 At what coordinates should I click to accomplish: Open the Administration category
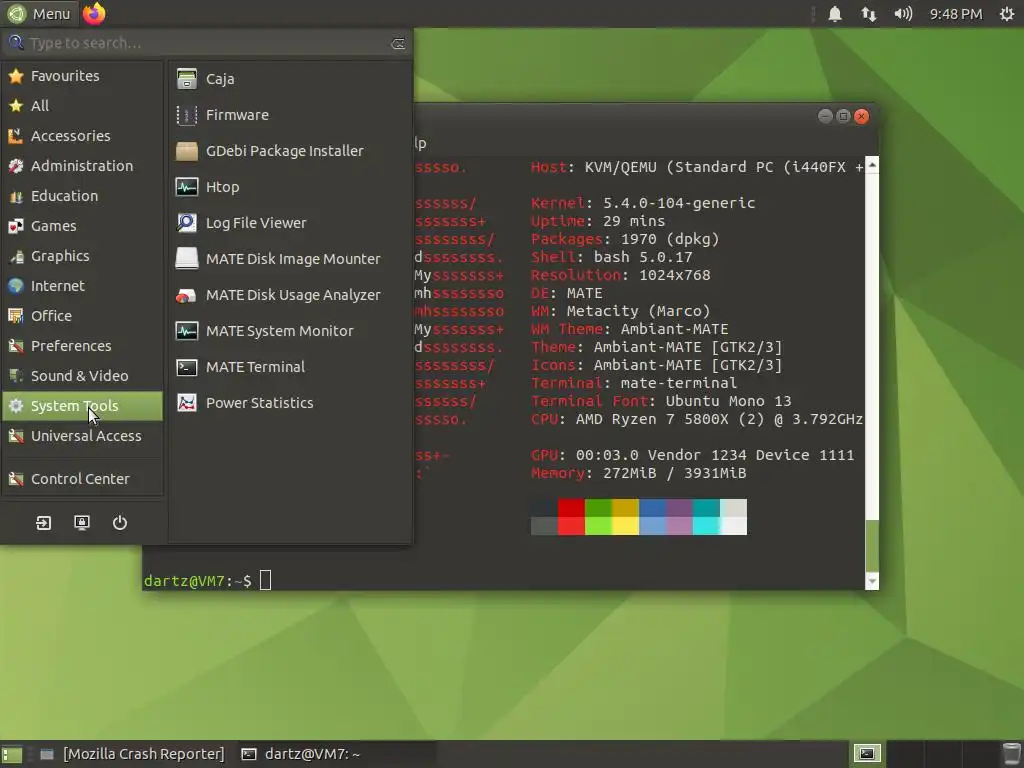coord(82,166)
